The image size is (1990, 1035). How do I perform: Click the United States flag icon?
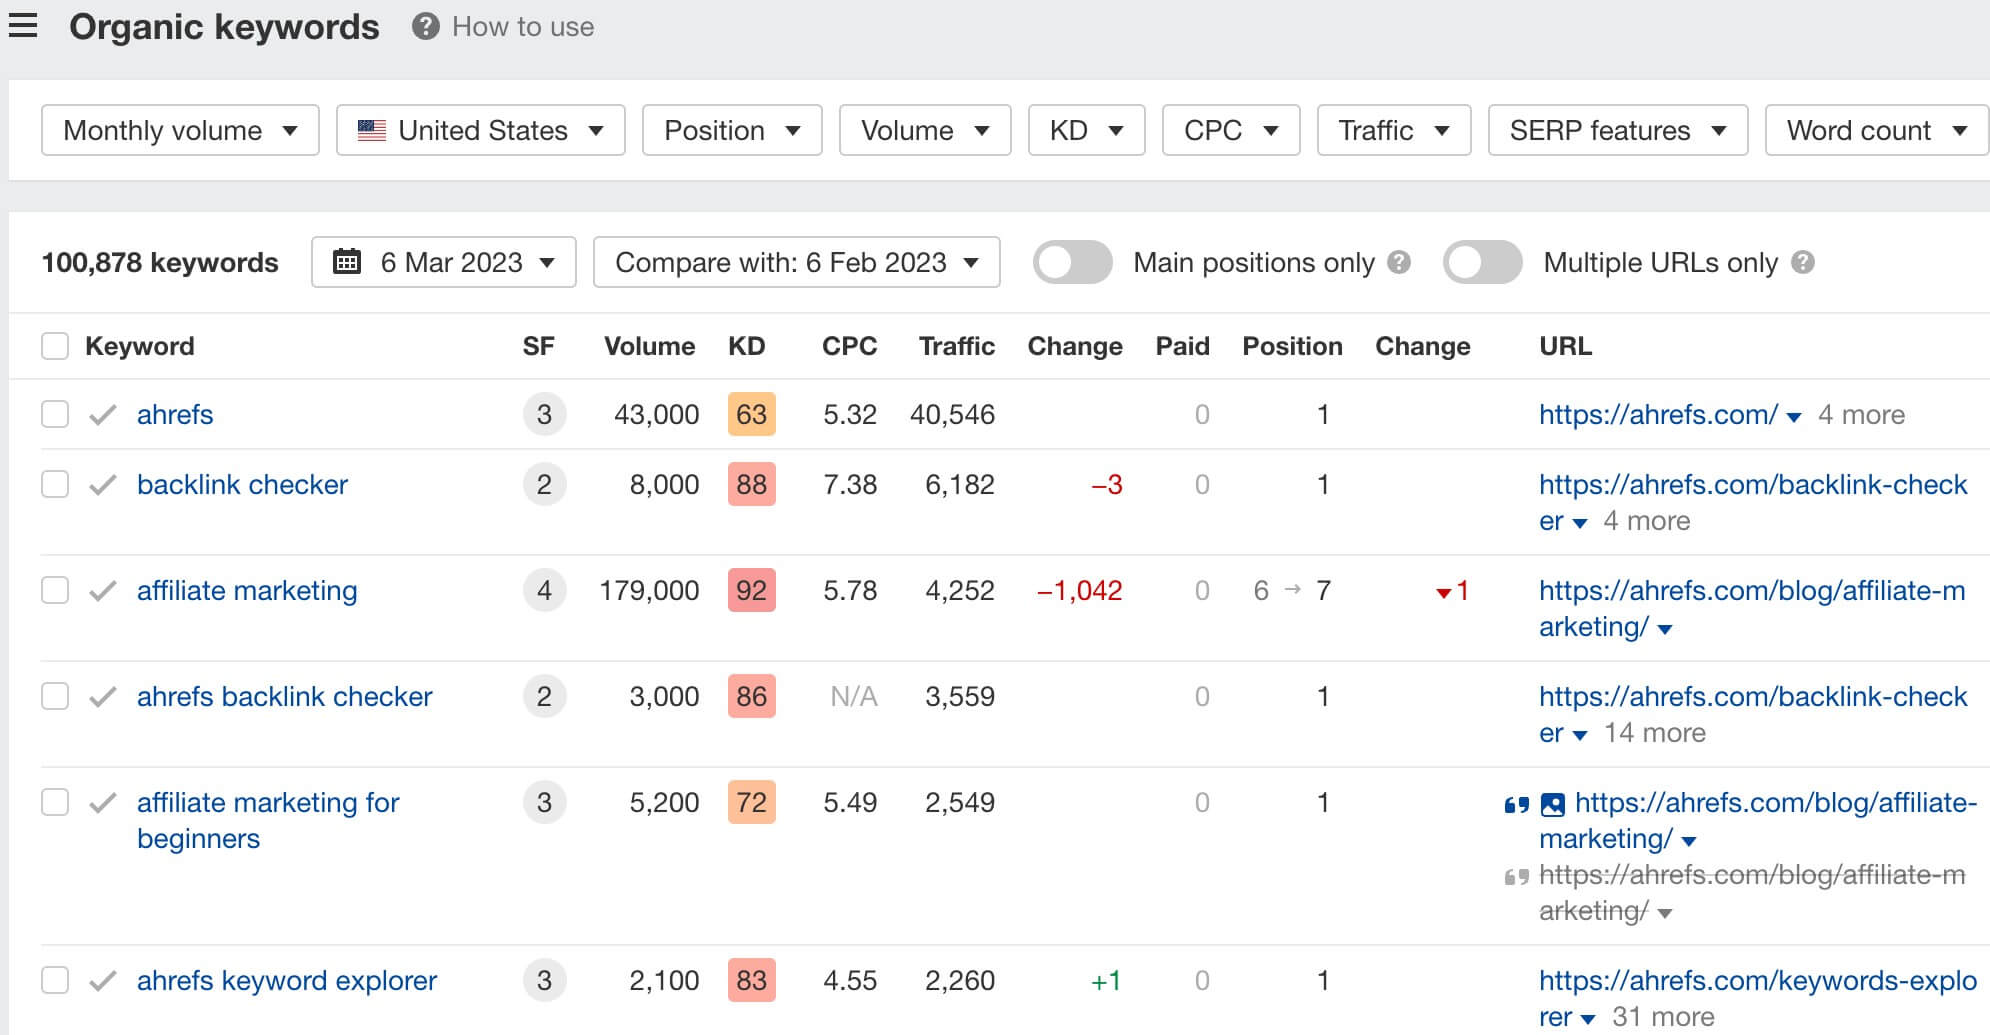click(372, 130)
